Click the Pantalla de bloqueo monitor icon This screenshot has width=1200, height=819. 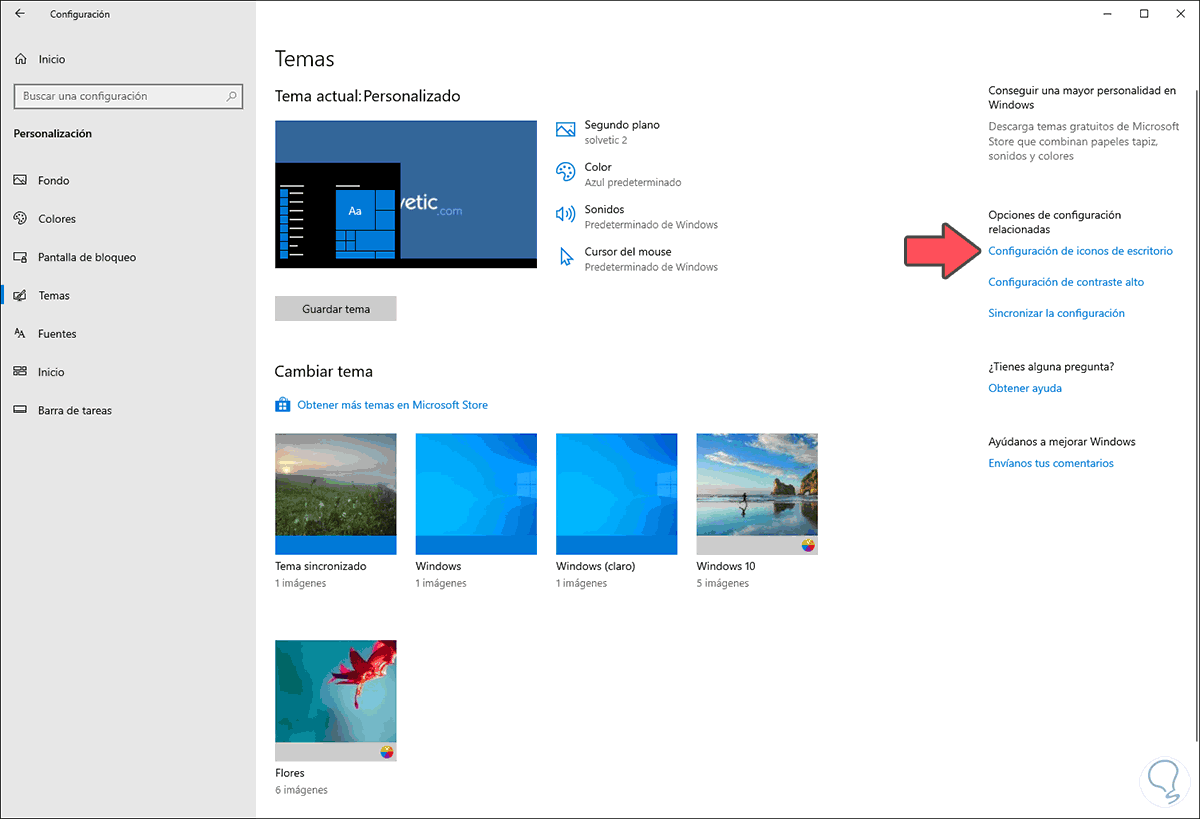click(20, 257)
